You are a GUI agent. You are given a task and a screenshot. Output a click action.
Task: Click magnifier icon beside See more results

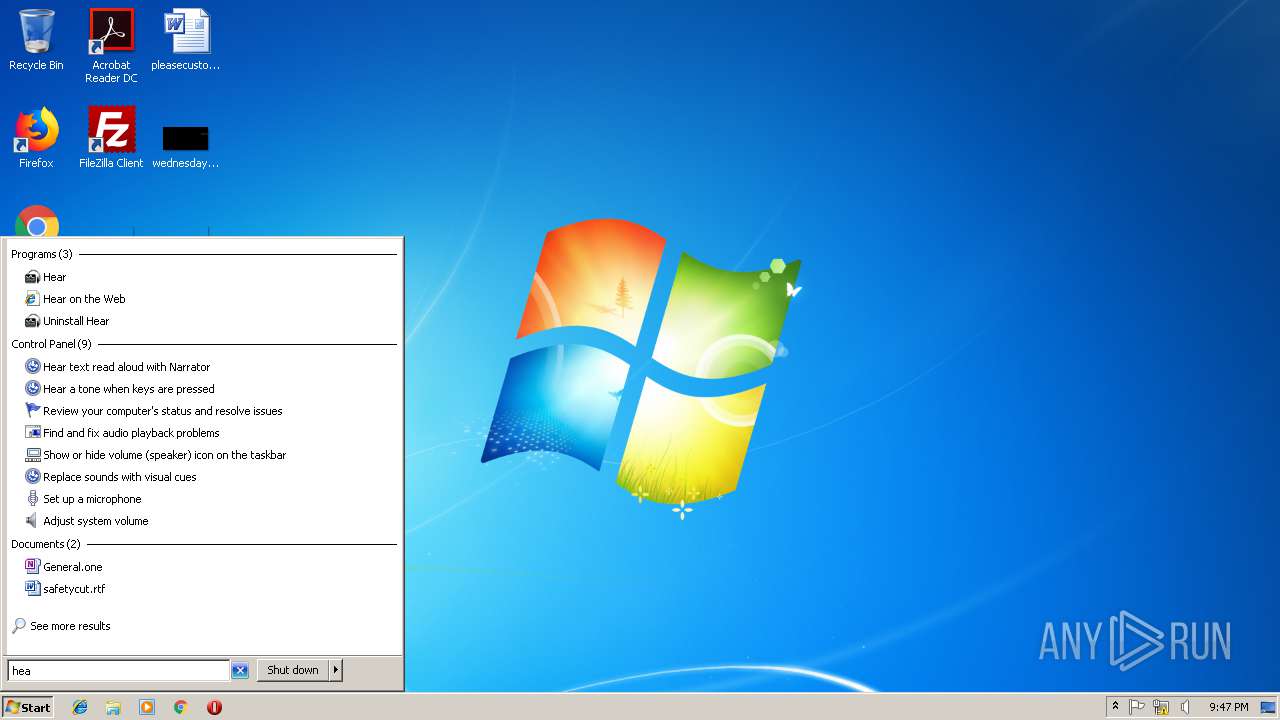19,626
